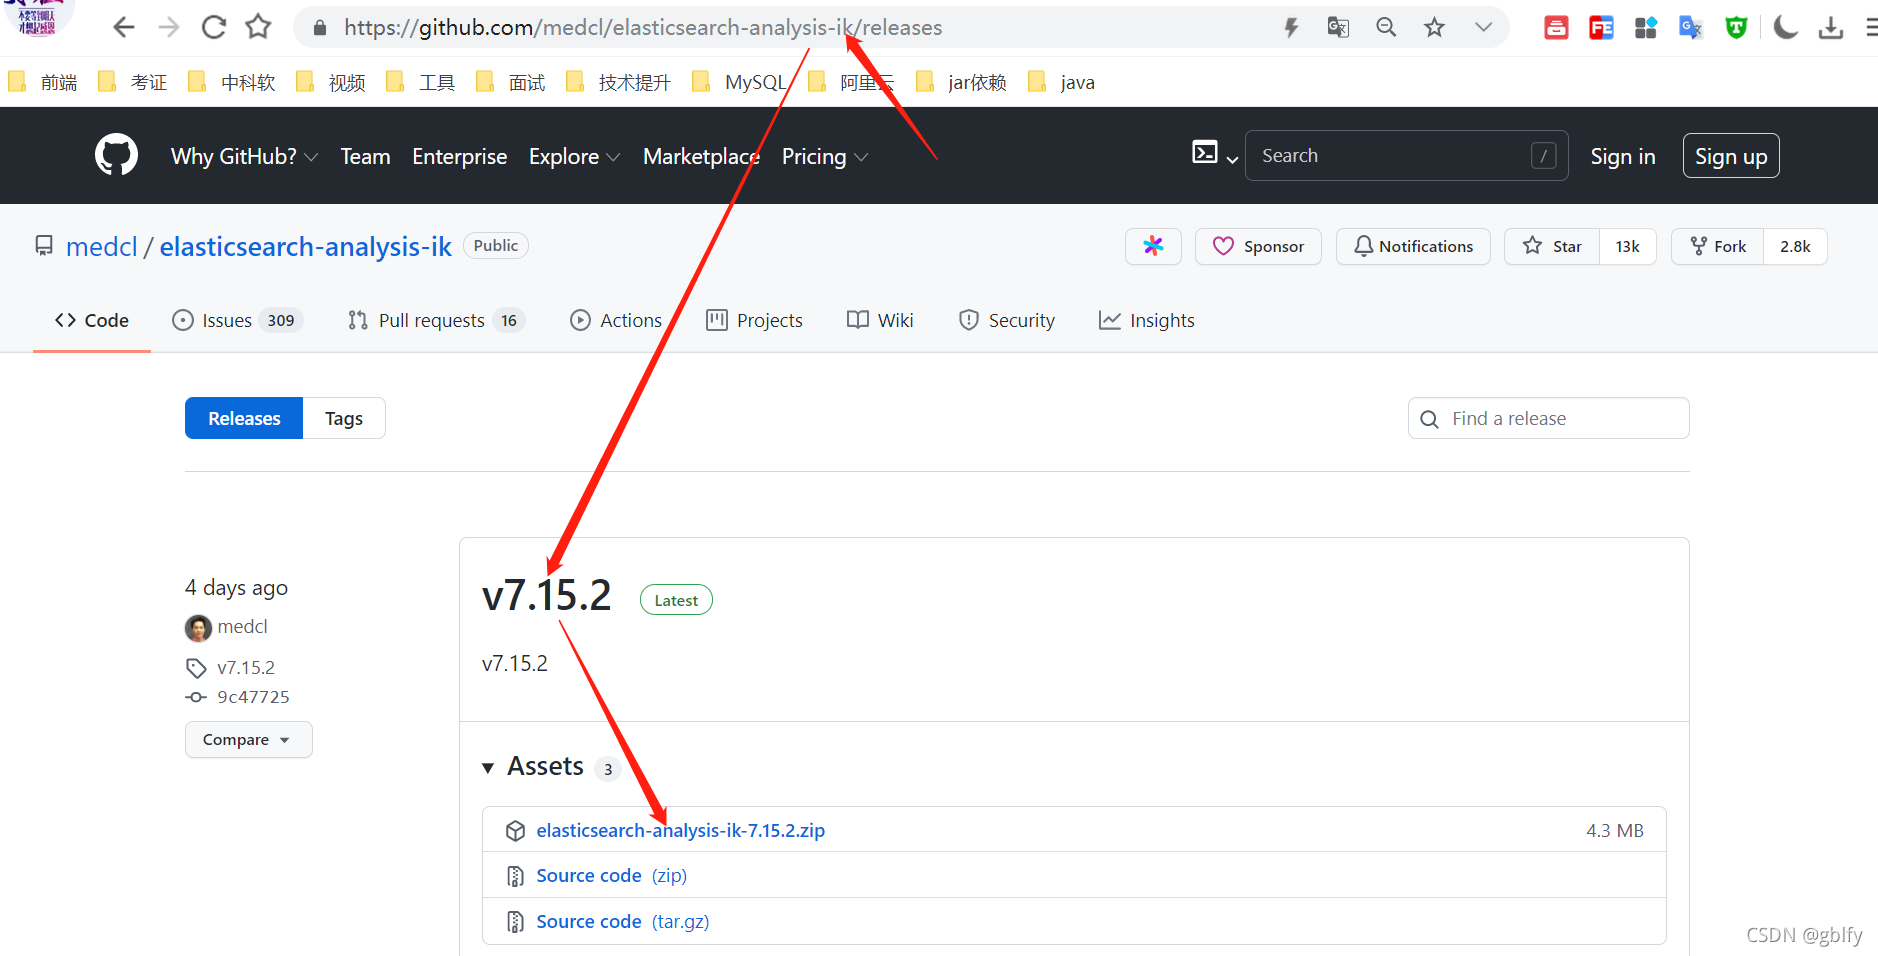Image resolution: width=1878 pixels, height=956 pixels.
Task: Open the 技术提升 bookmark folder
Action: coord(618,82)
